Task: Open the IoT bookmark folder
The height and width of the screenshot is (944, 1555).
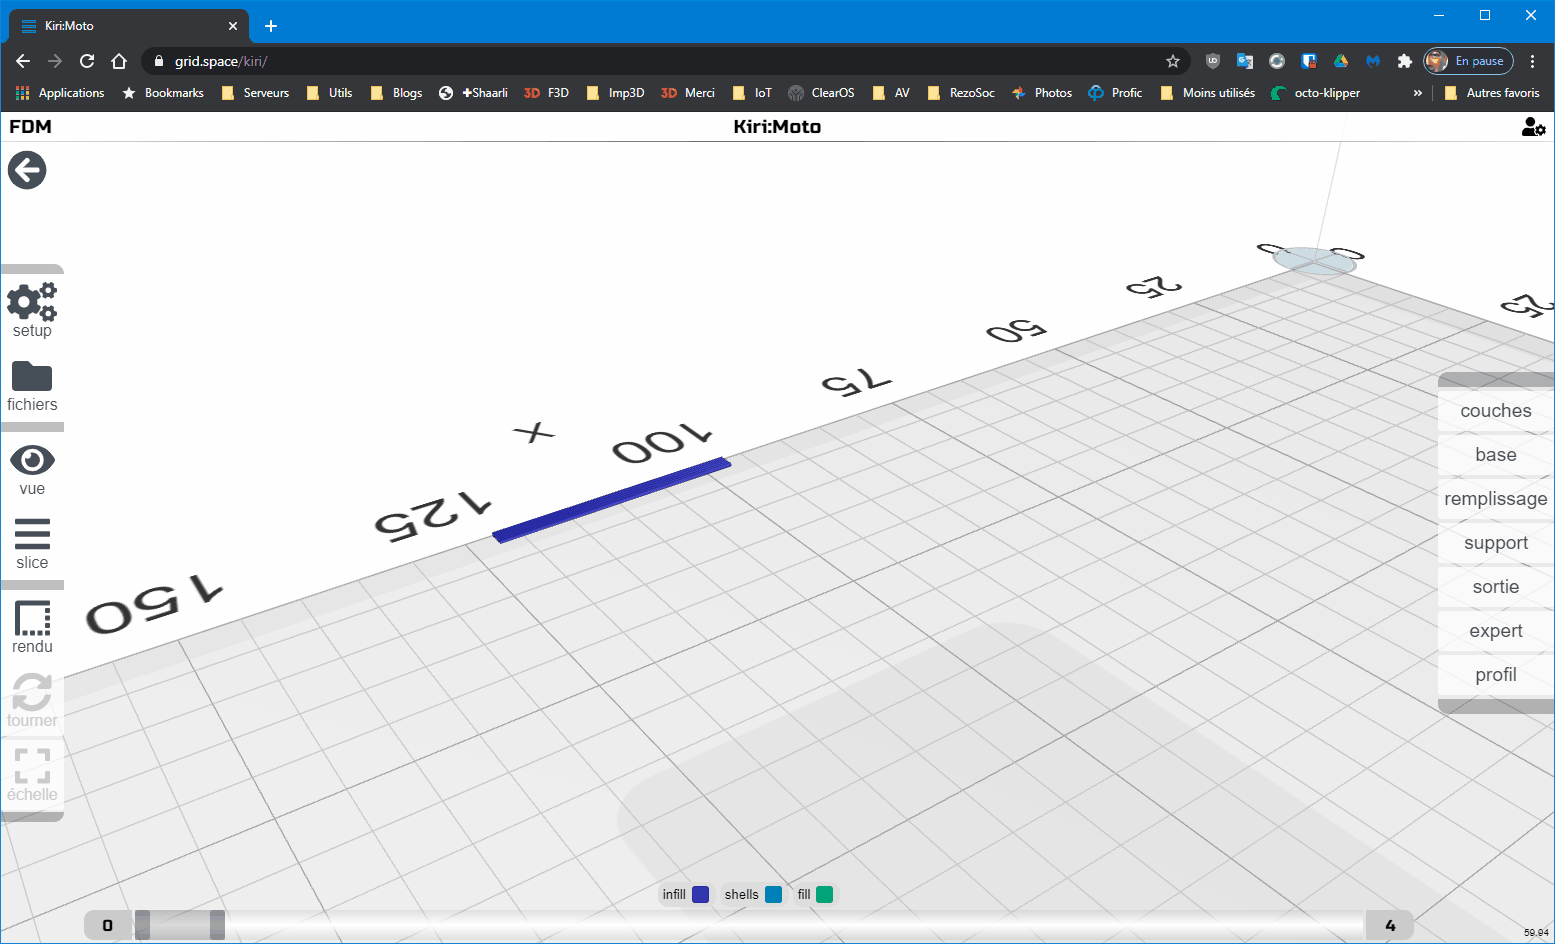Action: tap(752, 93)
